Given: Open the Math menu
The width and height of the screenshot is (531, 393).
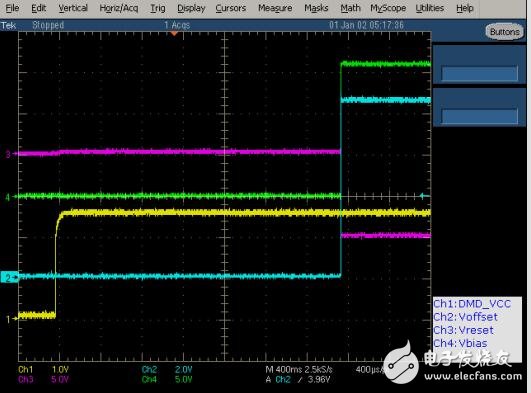Looking at the screenshot, I should (350, 8).
